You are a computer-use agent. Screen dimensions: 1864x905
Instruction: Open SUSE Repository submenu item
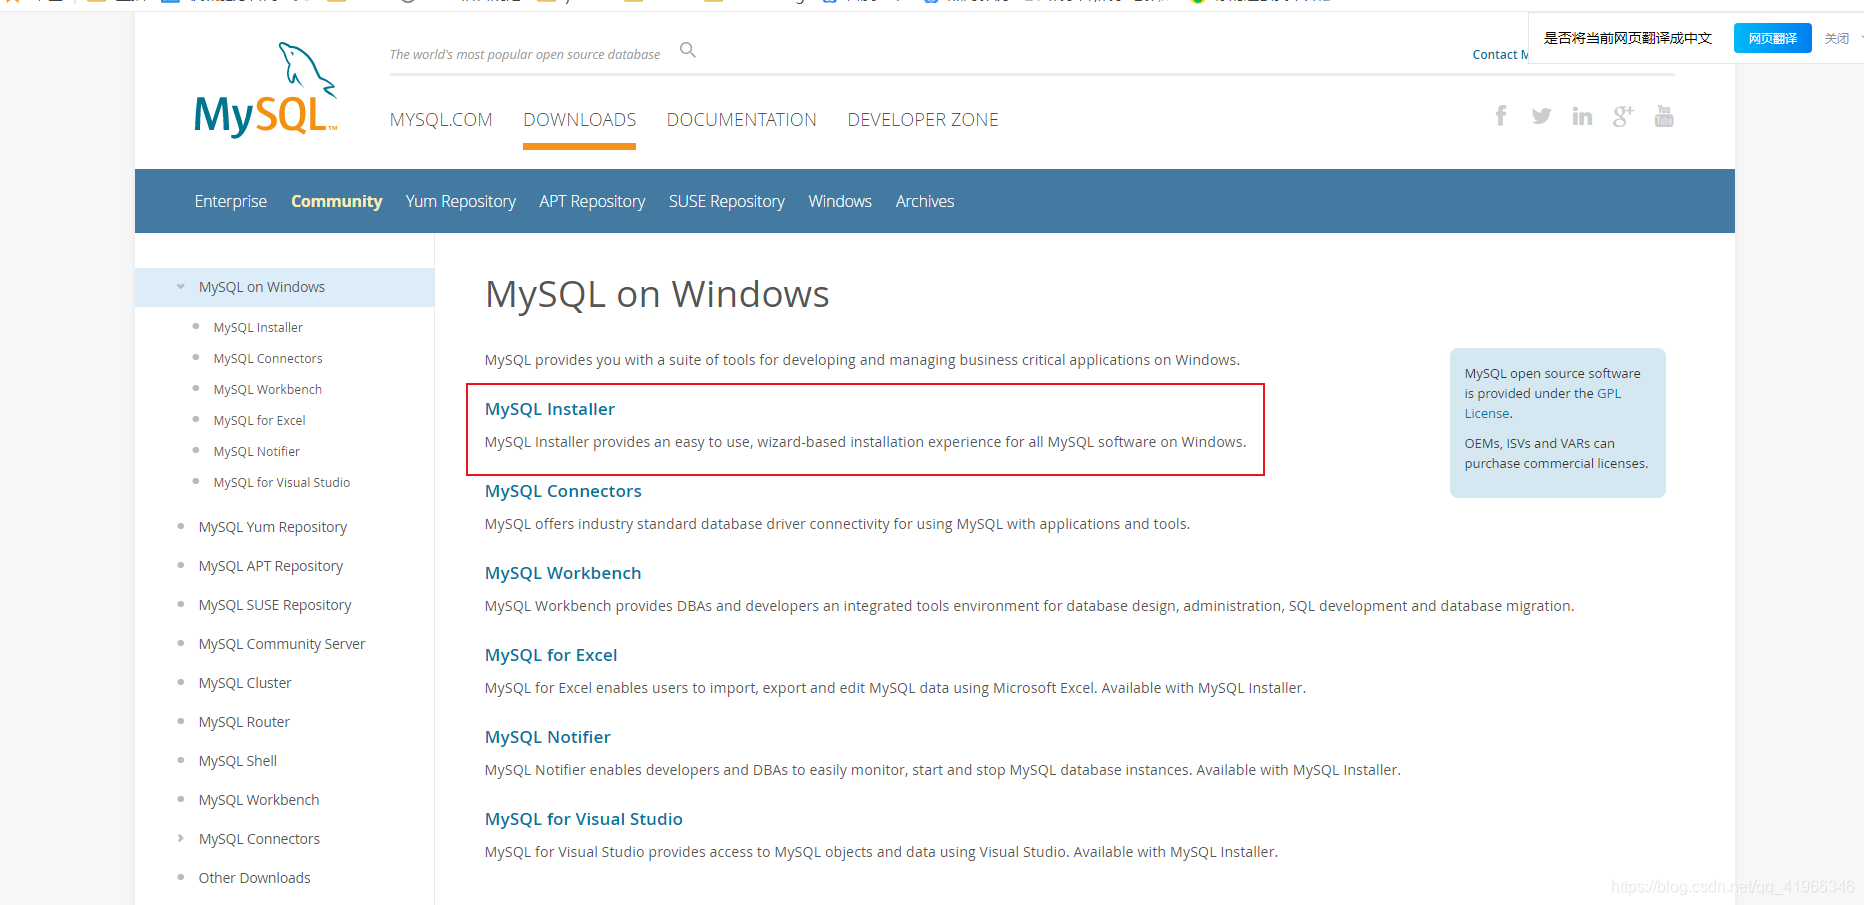[727, 201]
